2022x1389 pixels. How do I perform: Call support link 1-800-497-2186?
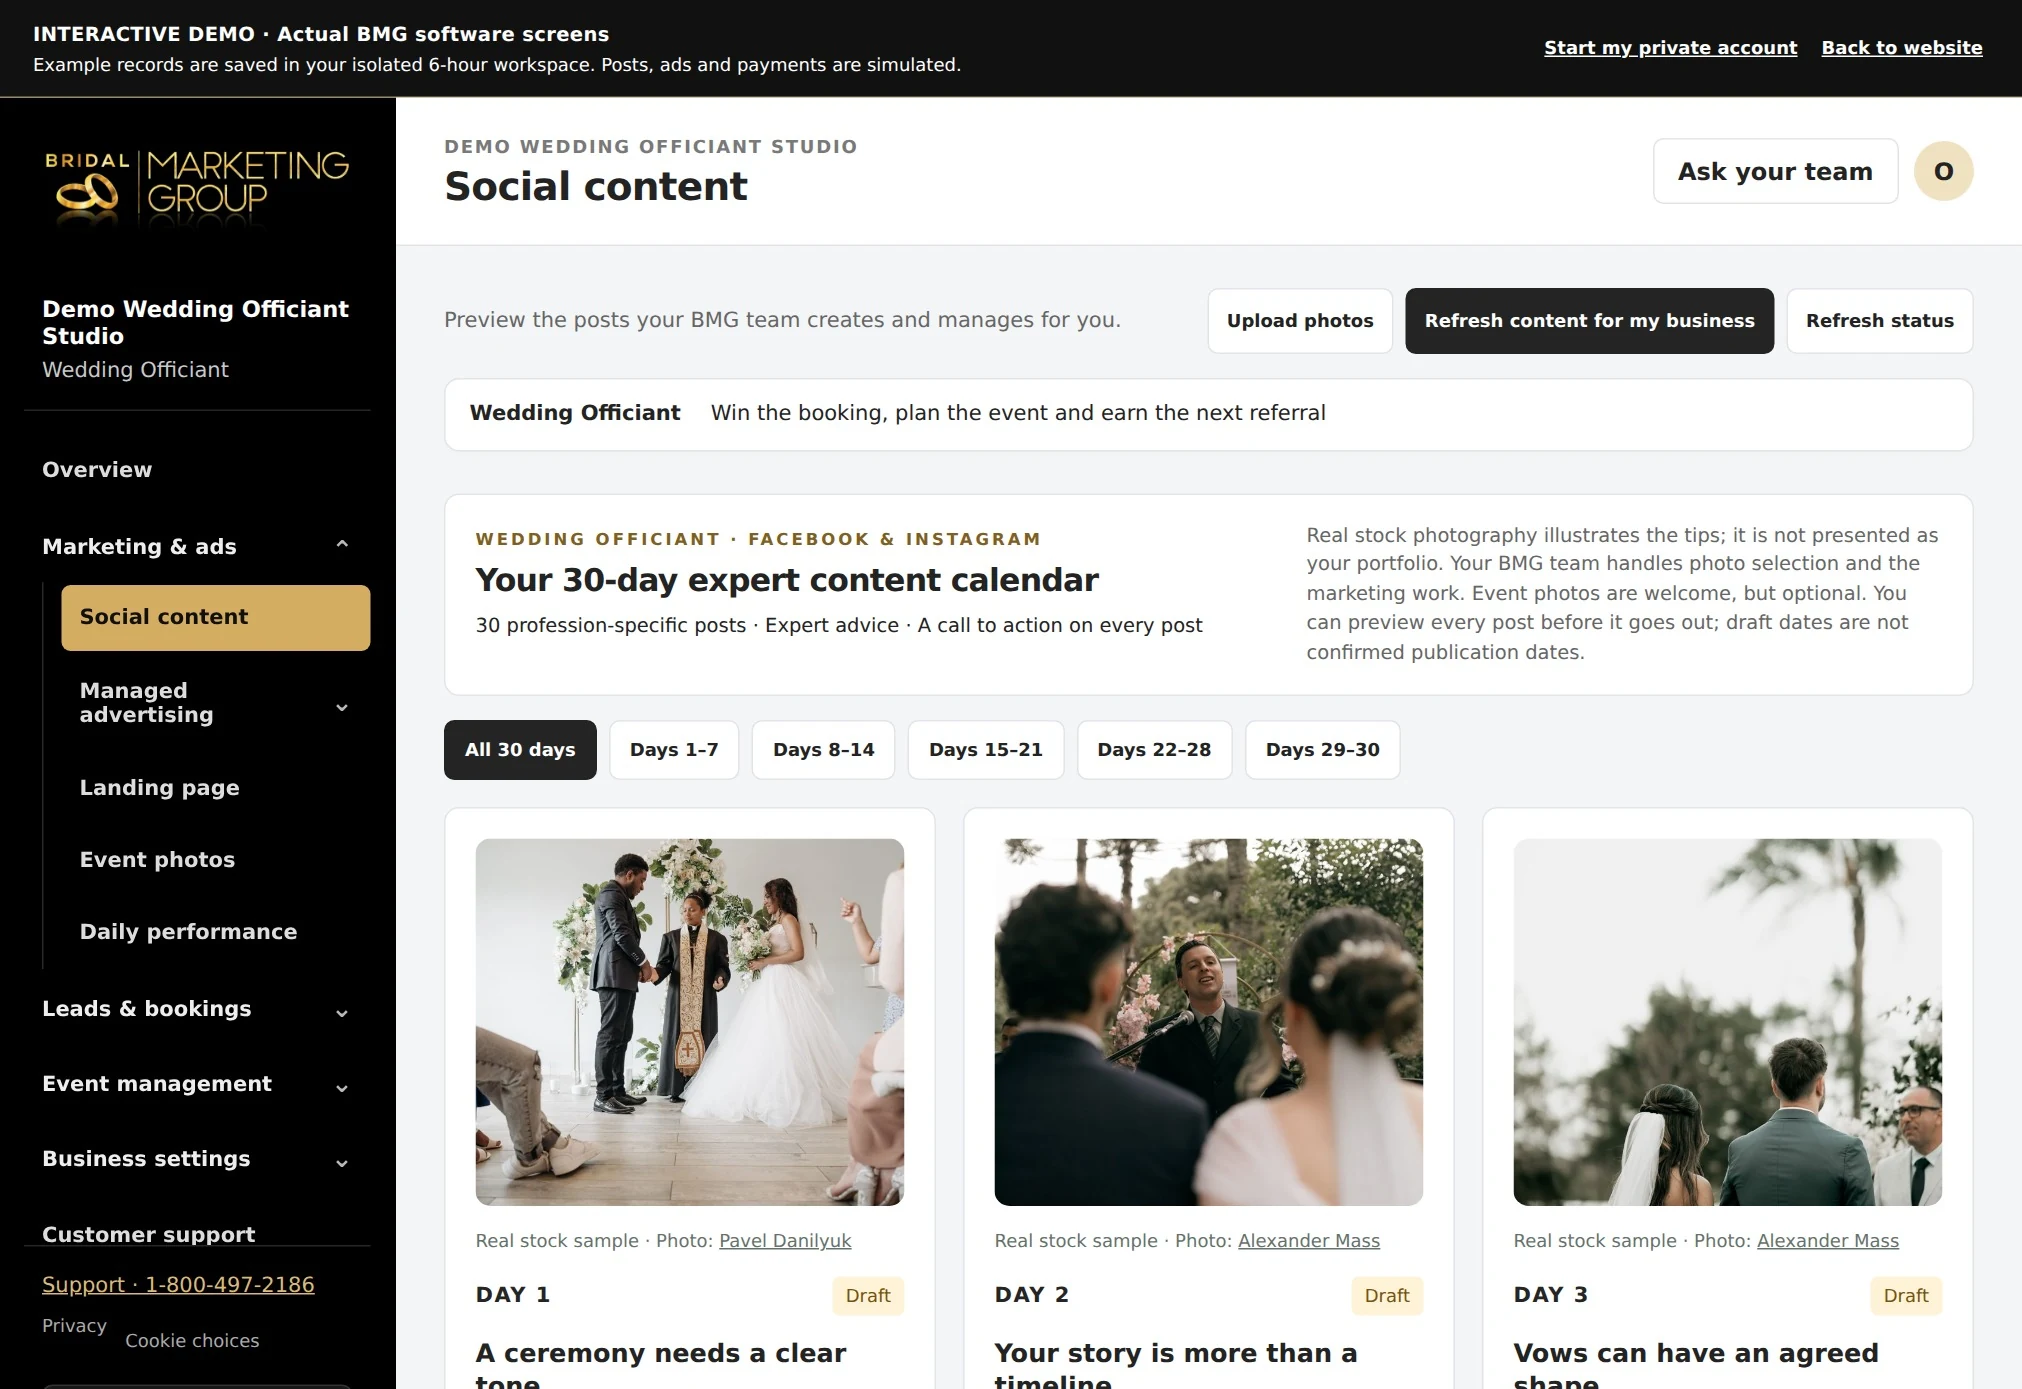point(178,1285)
